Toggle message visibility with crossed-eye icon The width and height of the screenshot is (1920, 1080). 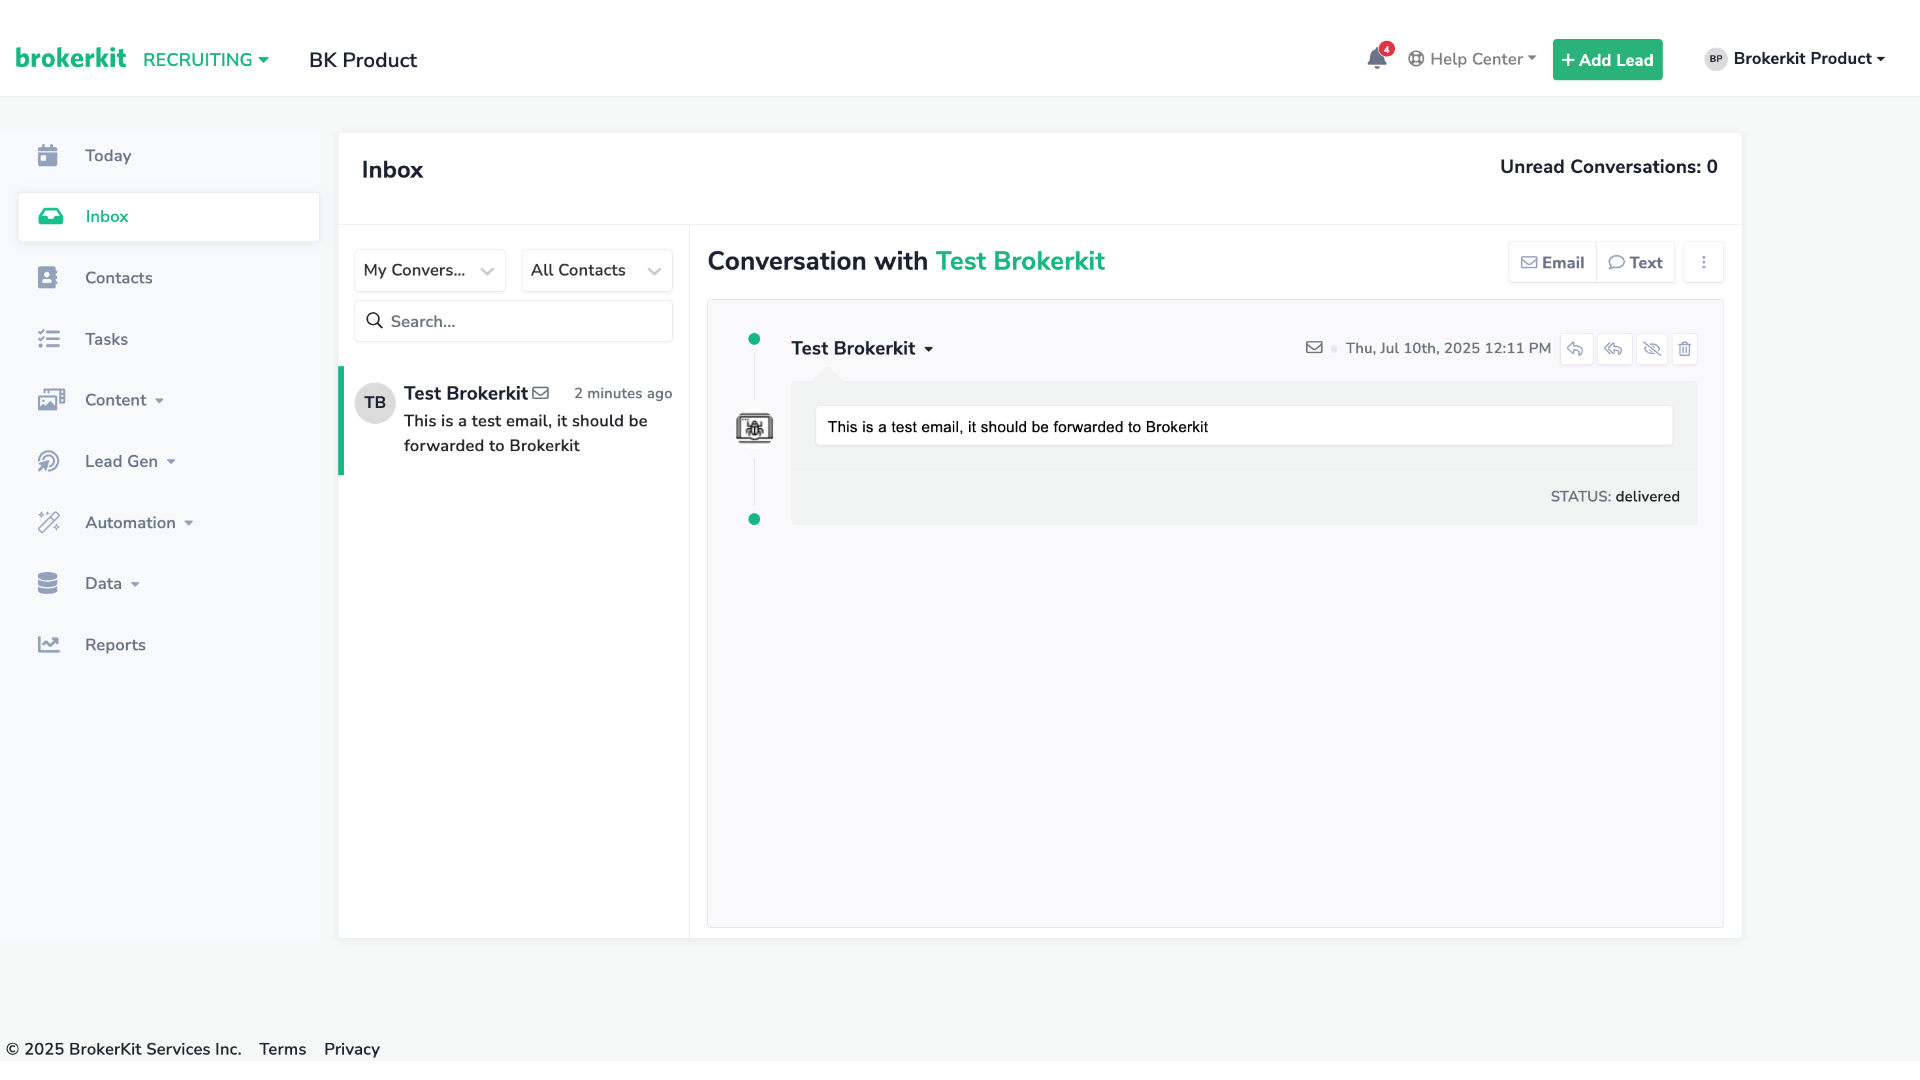coord(1652,349)
